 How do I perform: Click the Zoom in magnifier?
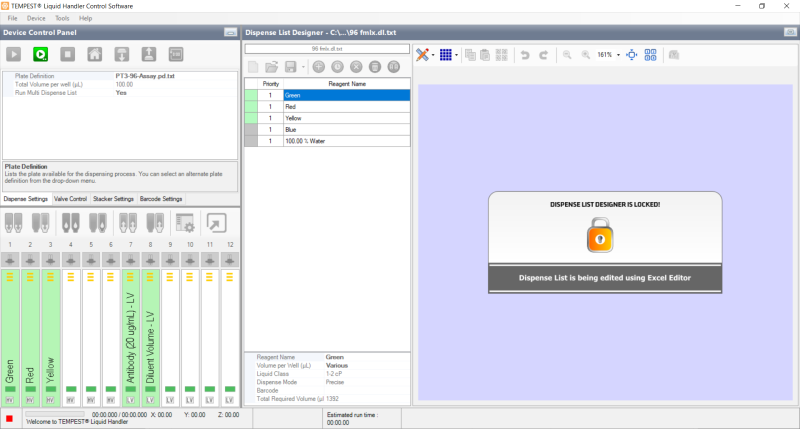[586, 55]
